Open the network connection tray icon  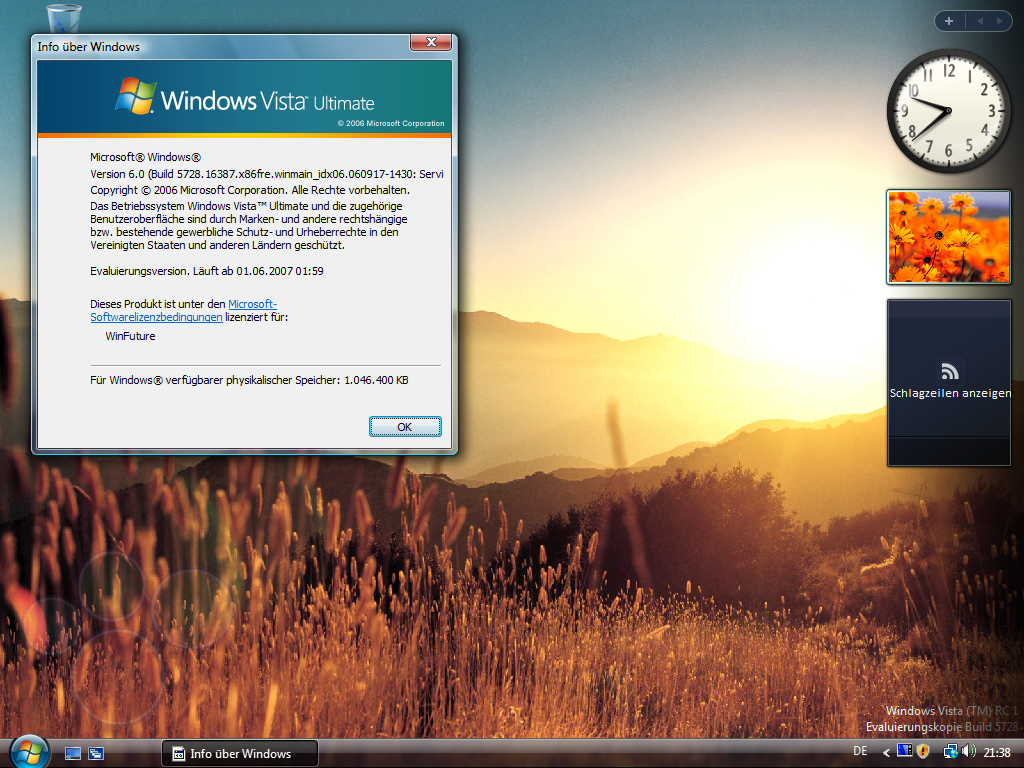click(x=950, y=752)
